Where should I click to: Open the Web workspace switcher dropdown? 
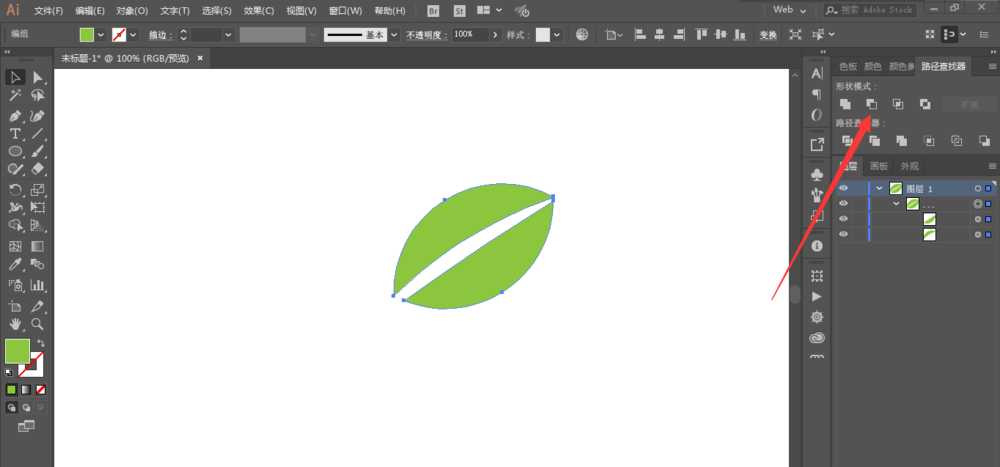click(790, 10)
